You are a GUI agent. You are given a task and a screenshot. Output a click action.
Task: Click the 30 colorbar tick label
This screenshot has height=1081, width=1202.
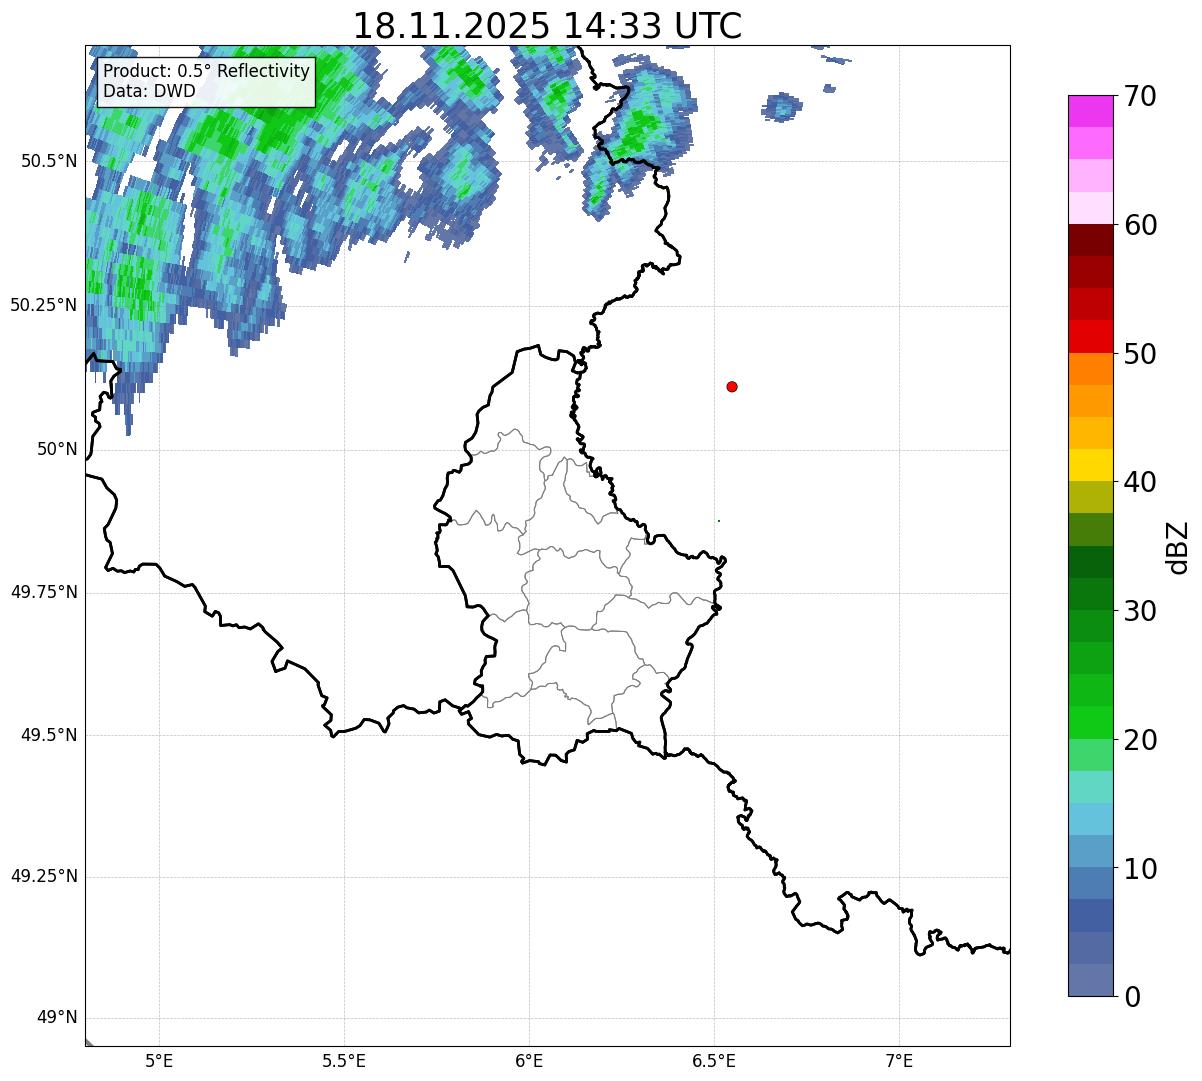(x=1139, y=611)
